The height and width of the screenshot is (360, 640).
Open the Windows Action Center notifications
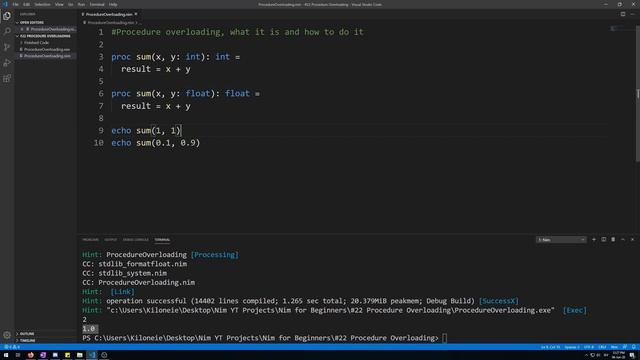(632, 355)
